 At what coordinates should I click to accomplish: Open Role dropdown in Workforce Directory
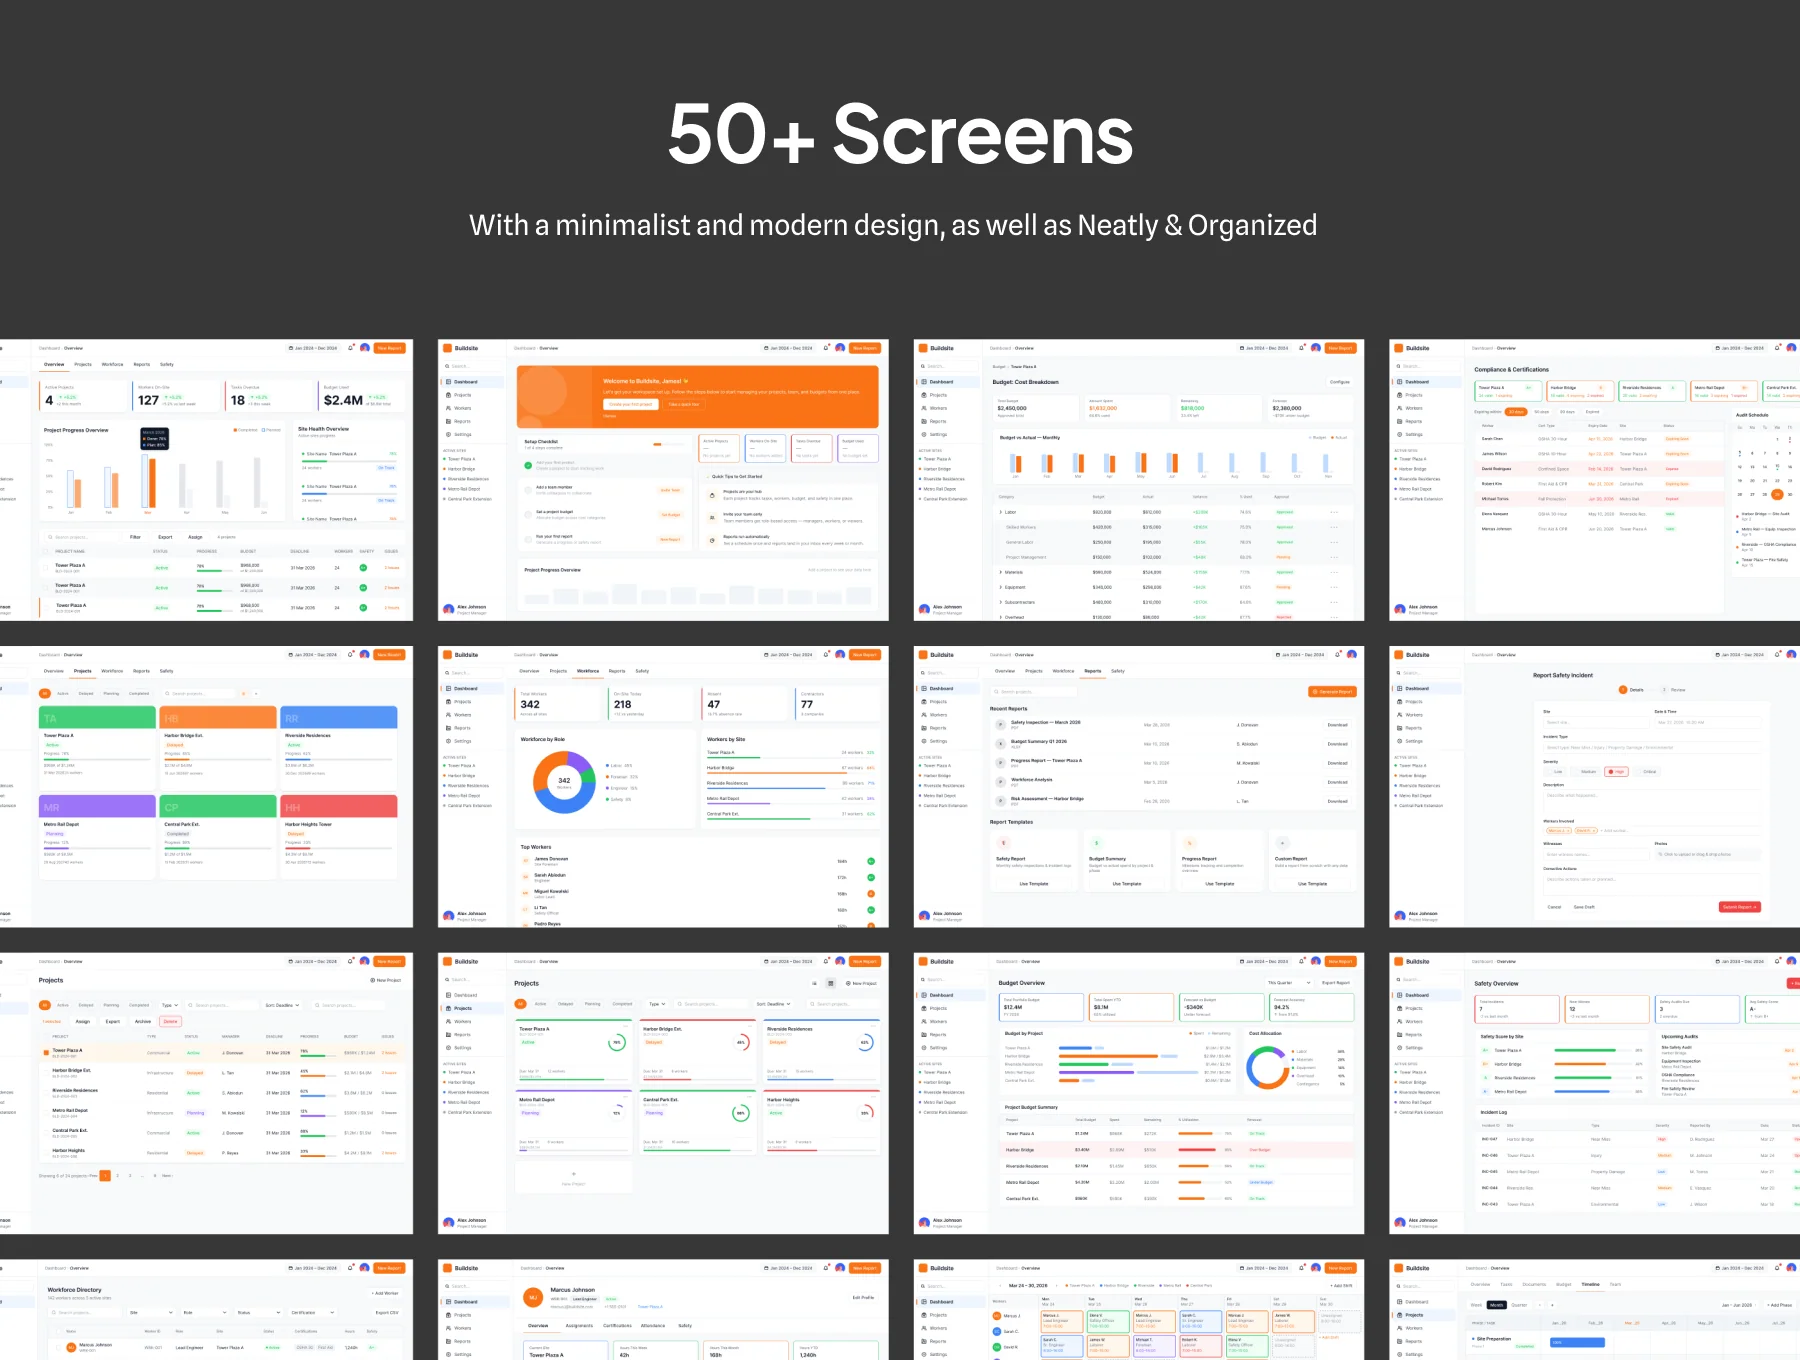pos(204,1312)
